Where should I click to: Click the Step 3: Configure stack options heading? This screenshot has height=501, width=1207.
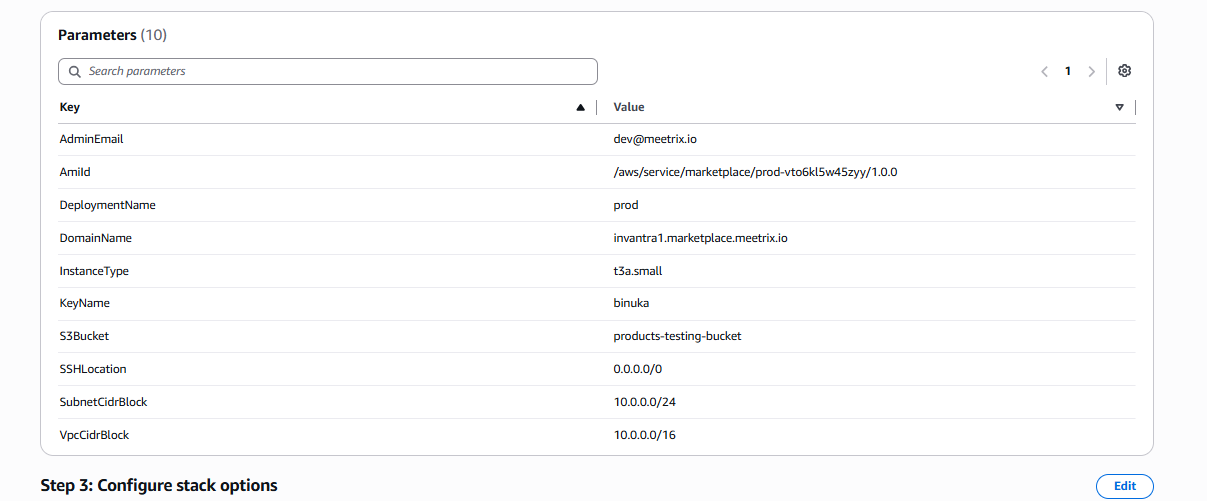[159, 485]
